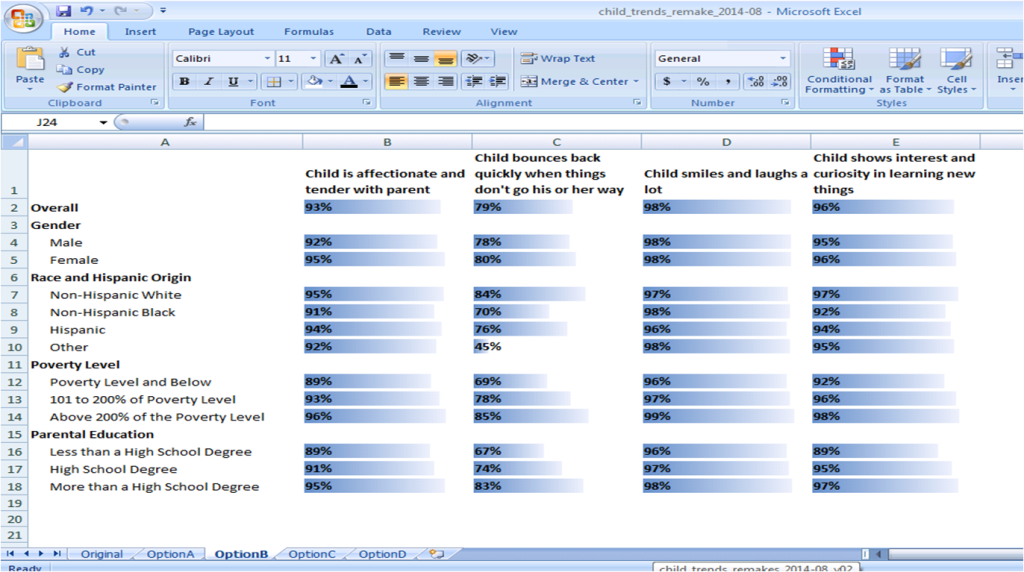
Task: Decrease the cell indent
Action: pyautogui.click(x=473, y=82)
